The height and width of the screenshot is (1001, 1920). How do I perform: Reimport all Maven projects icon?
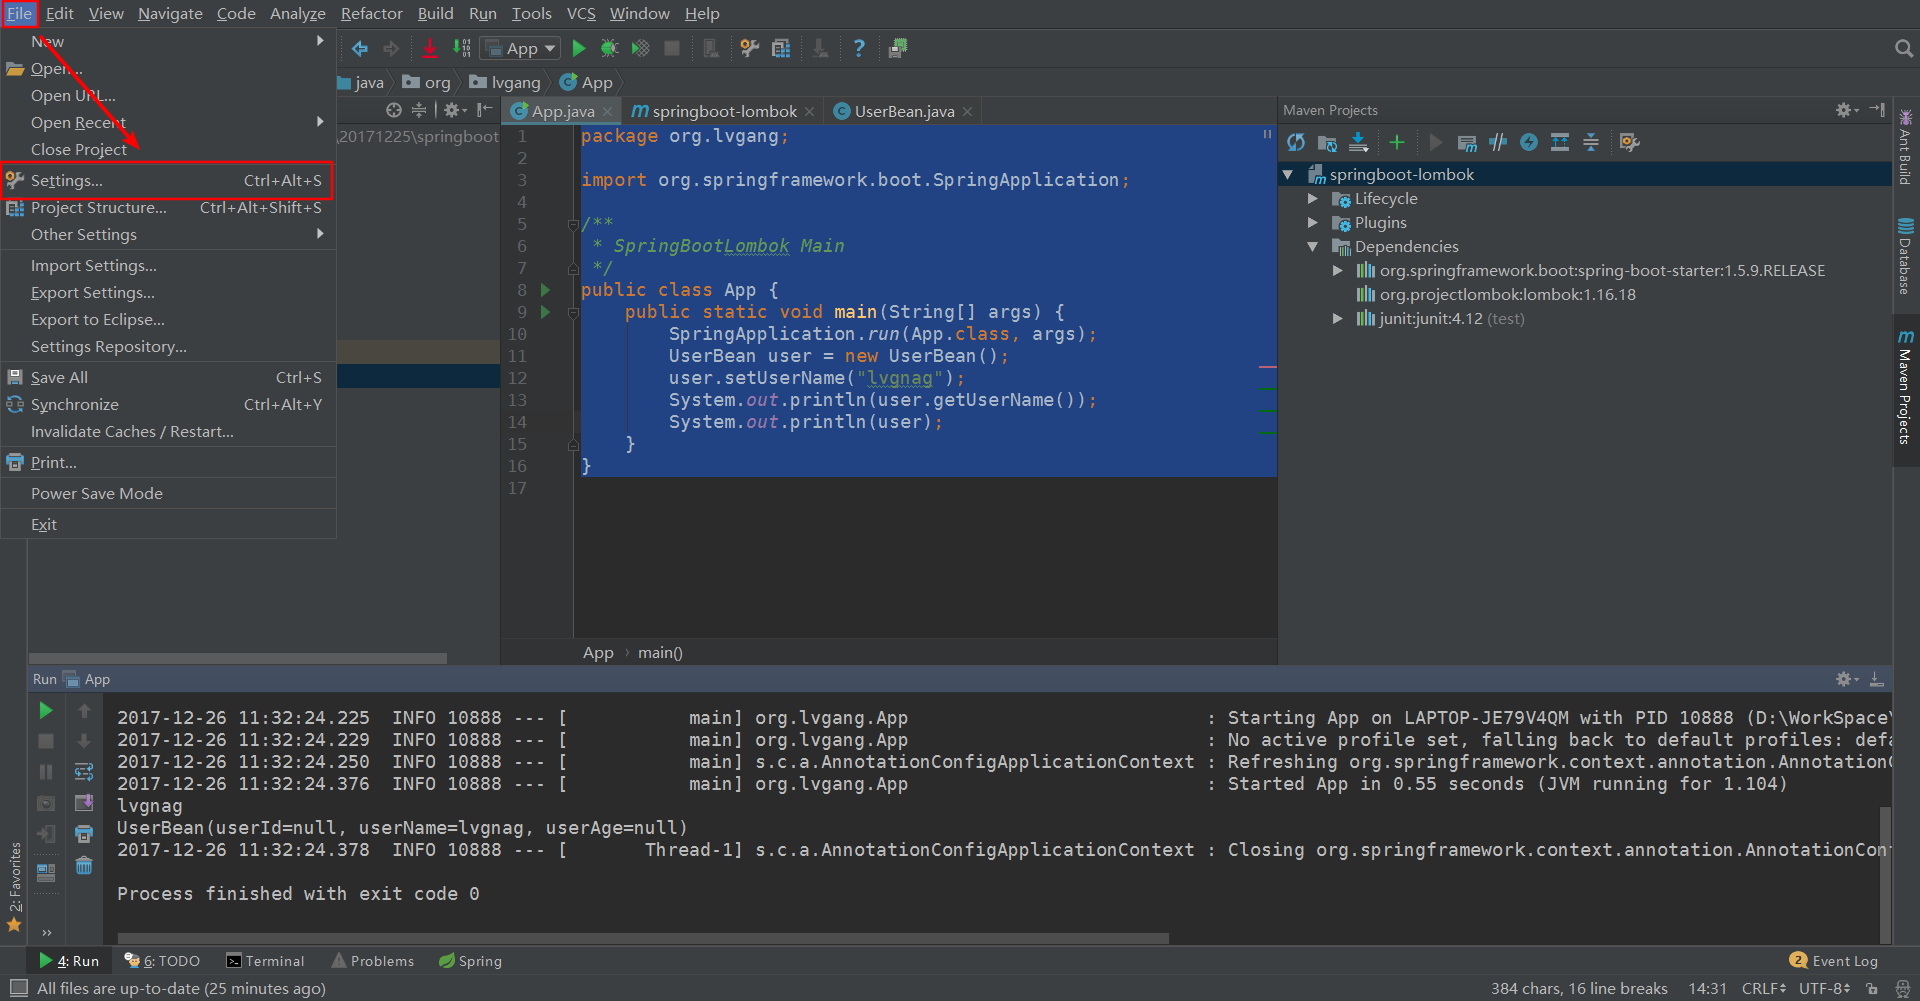click(1296, 142)
